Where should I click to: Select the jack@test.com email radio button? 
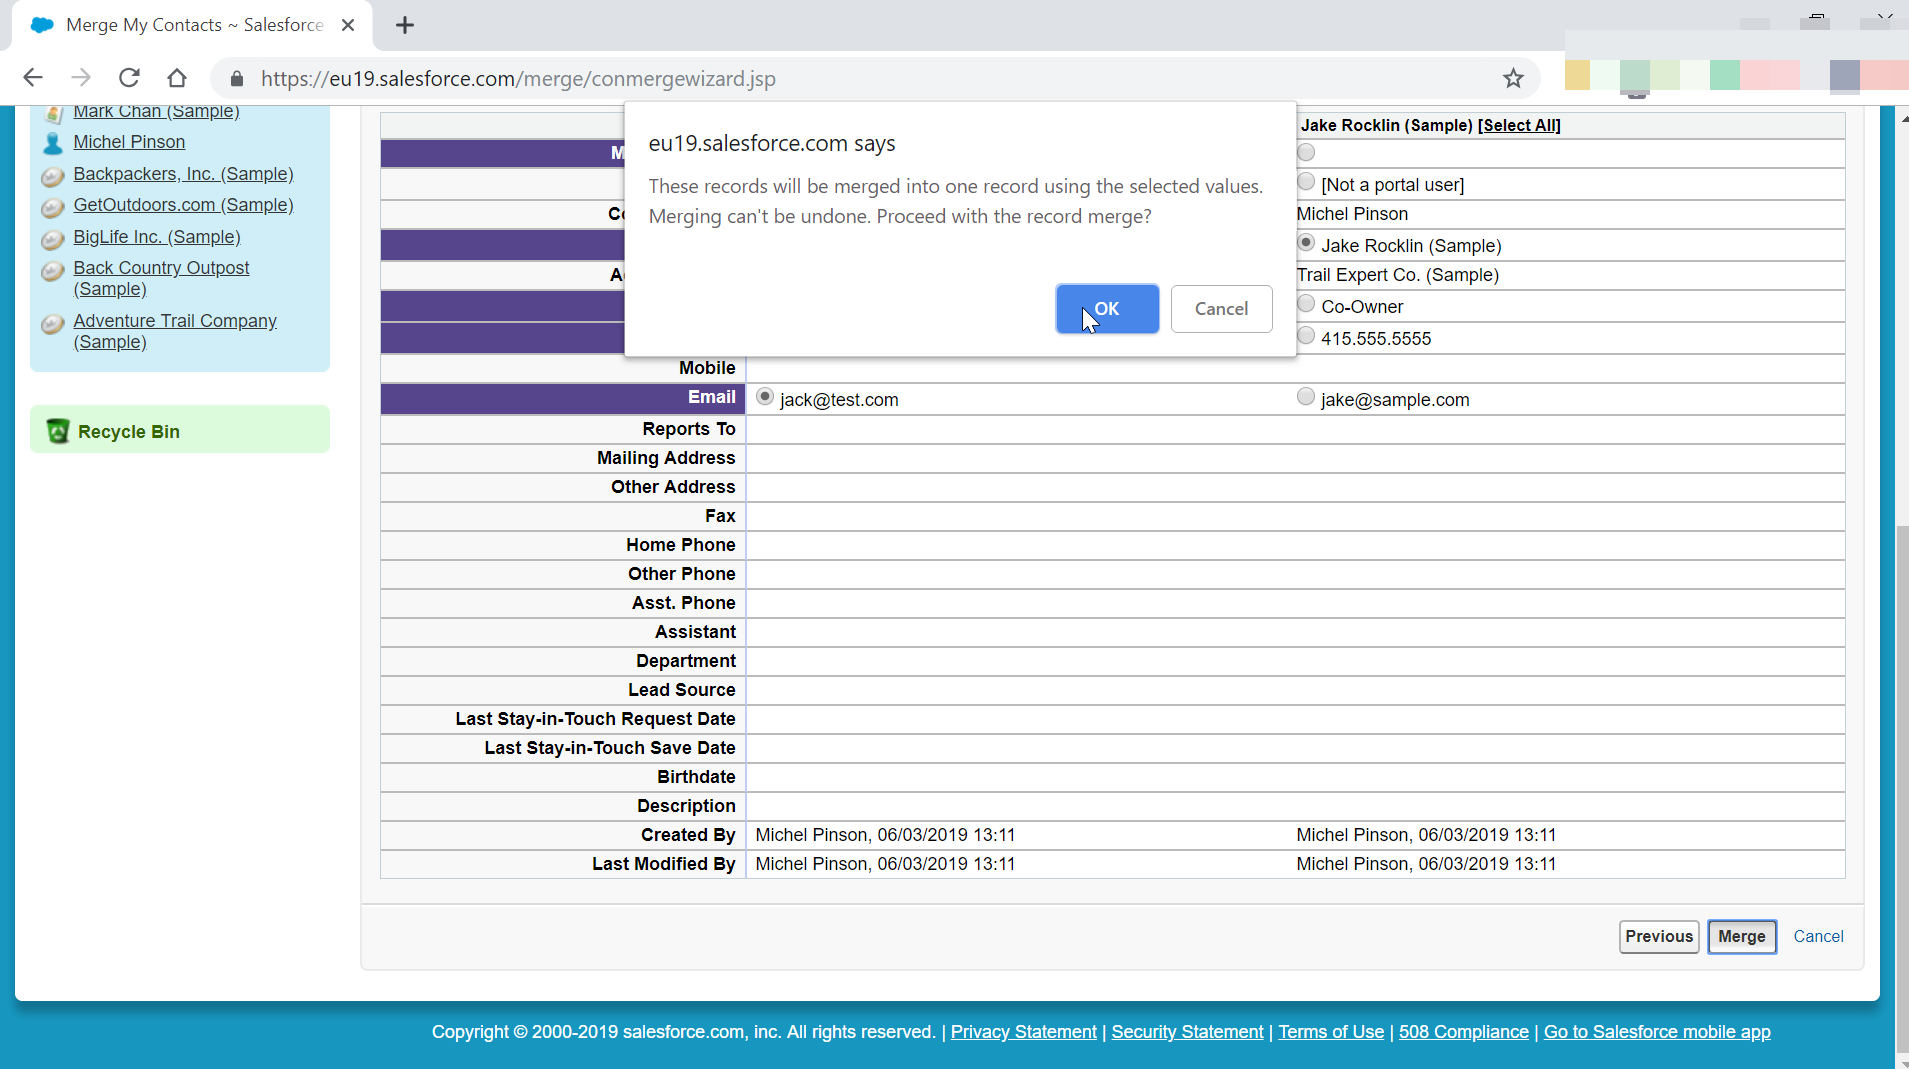click(x=764, y=396)
